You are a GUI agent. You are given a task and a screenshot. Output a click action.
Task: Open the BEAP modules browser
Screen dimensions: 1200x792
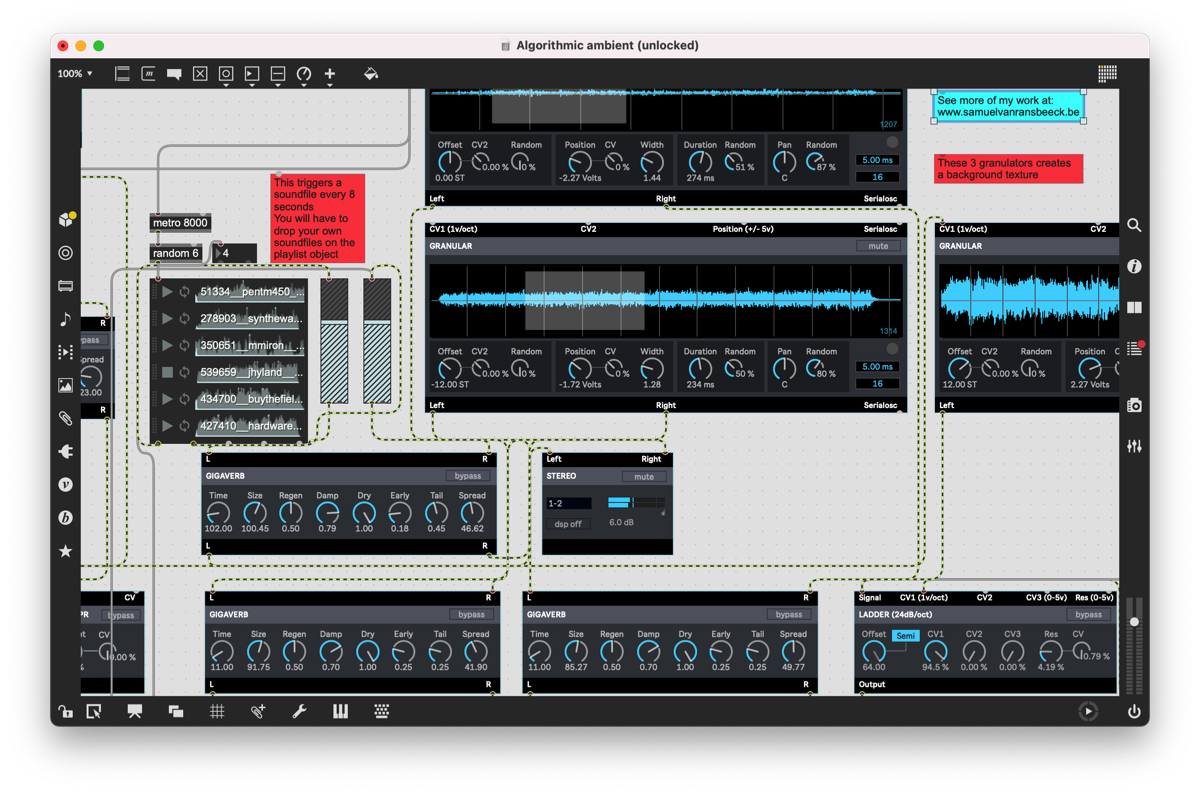click(x=66, y=517)
